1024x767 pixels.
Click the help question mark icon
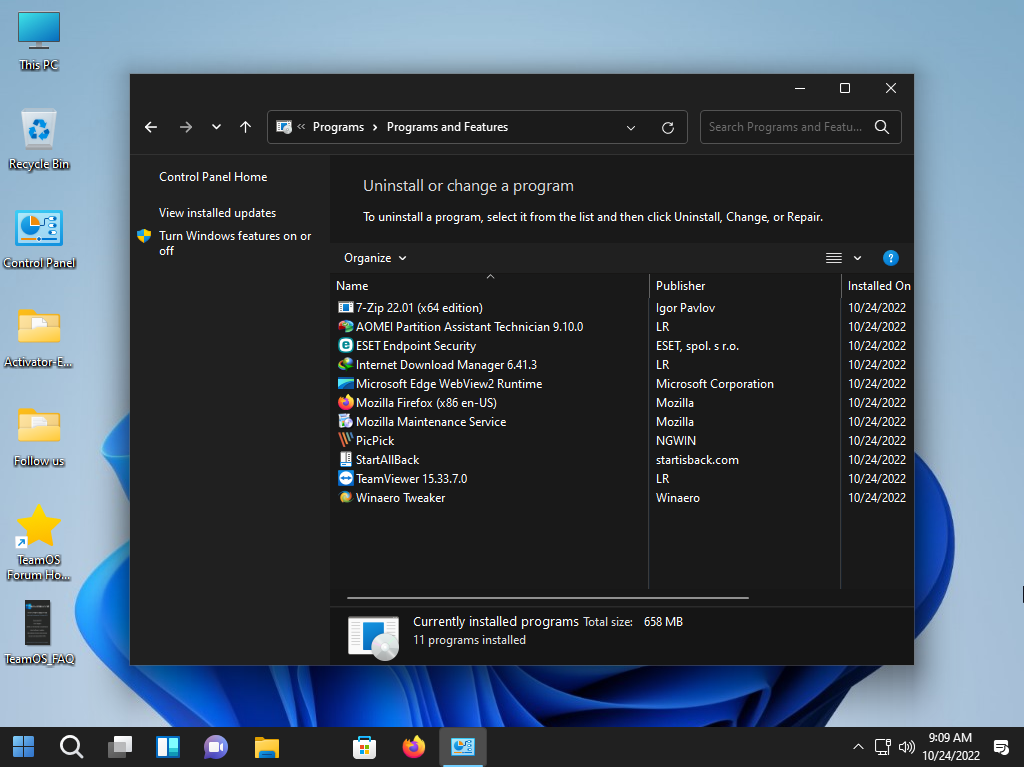[890, 258]
